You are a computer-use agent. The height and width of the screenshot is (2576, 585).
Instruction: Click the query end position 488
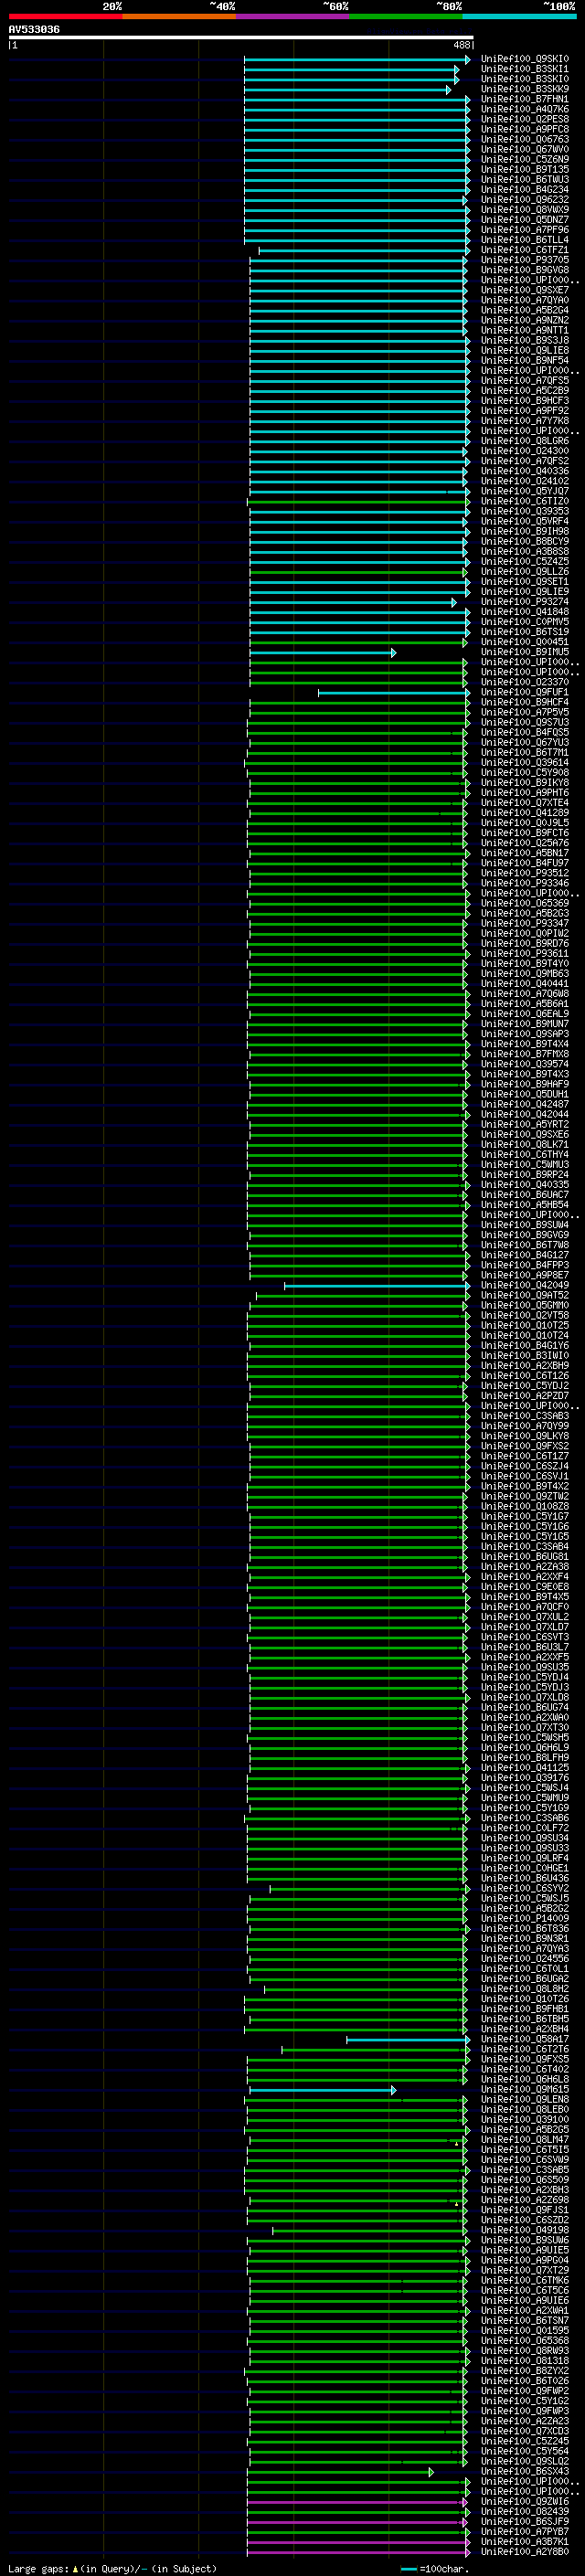[x=461, y=45]
